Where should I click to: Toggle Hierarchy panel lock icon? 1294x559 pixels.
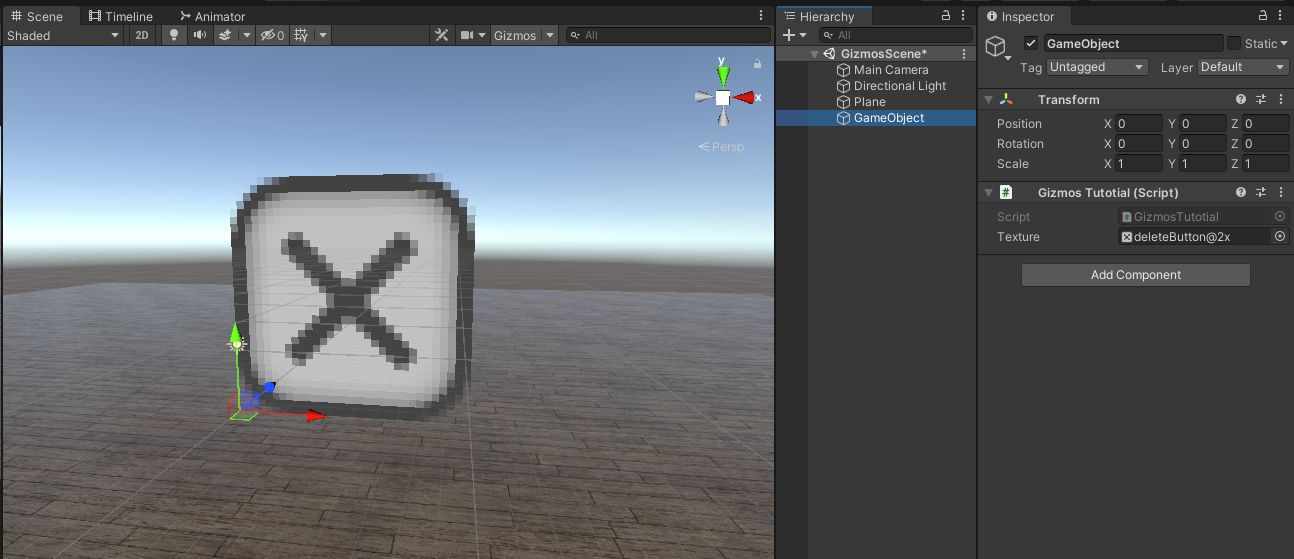click(x=946, y=16)
